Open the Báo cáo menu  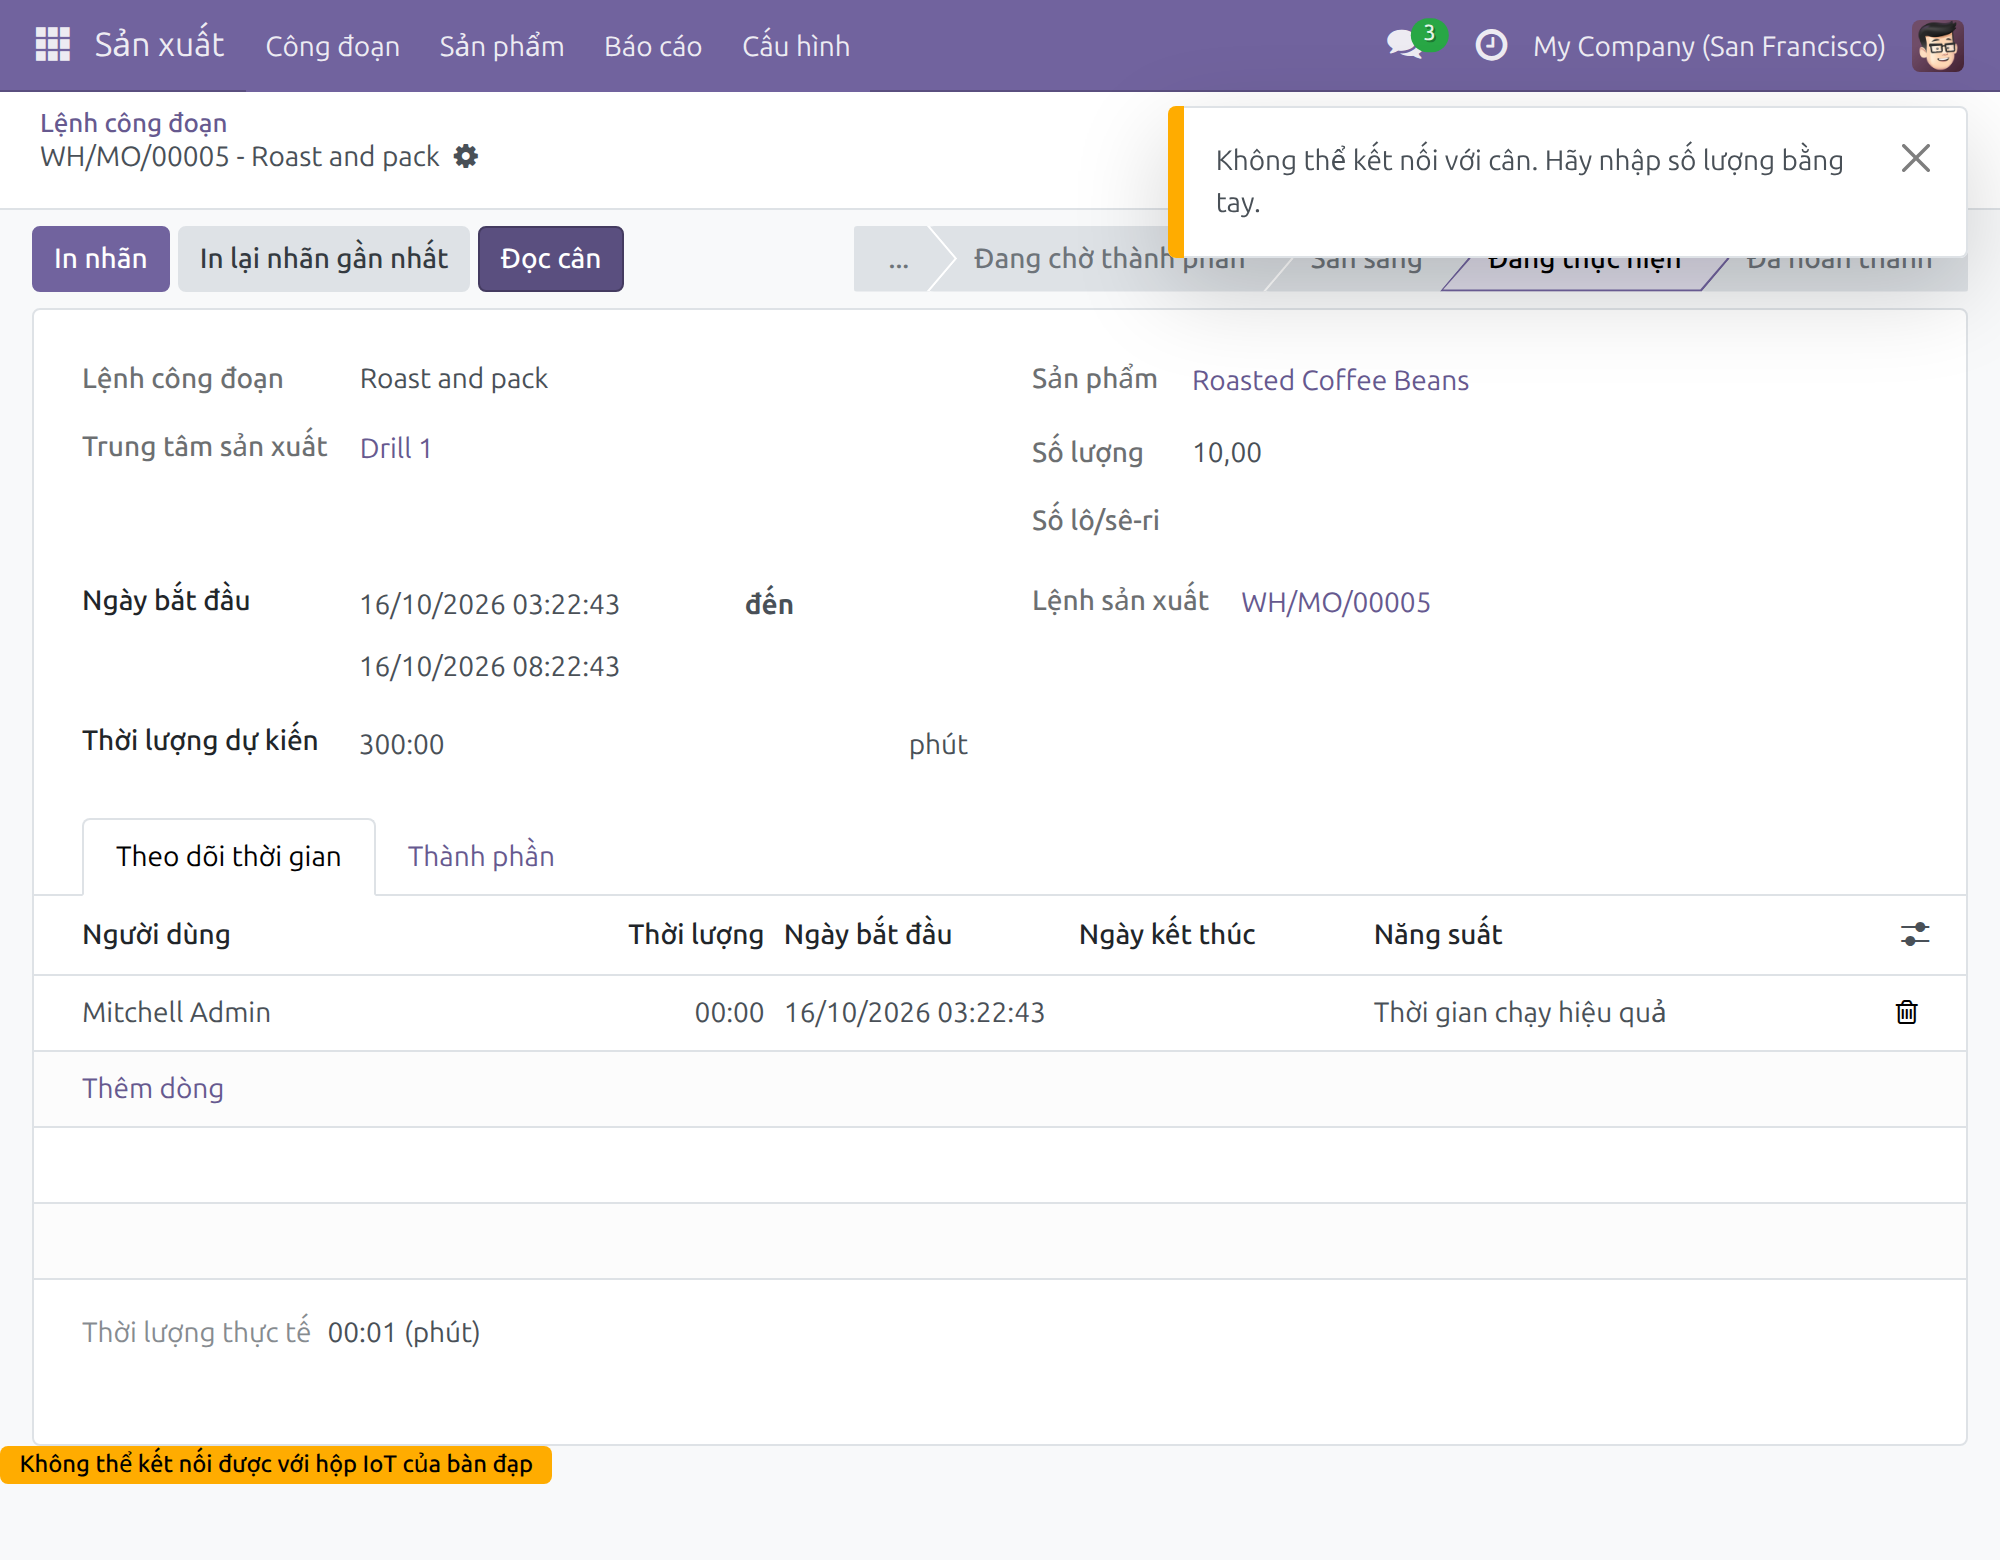pyautogui.click(x=653, y=46)
